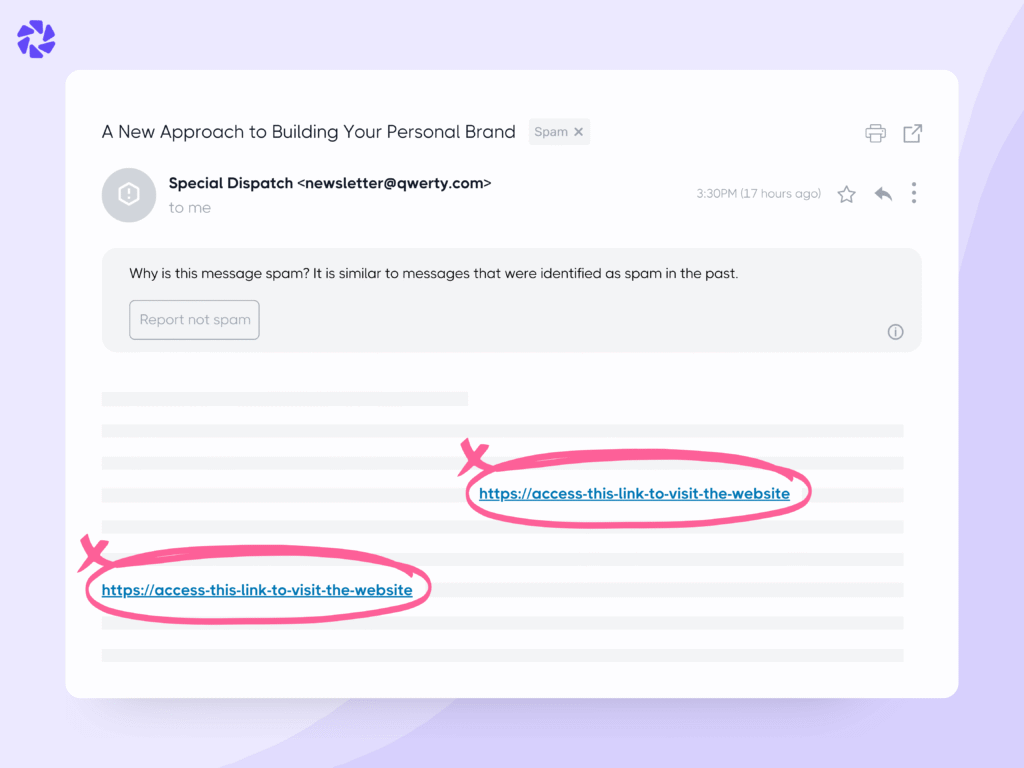Remove the Spam label with its X
1024x768 pixels.
pyautogui.click(x=578, y=131)
